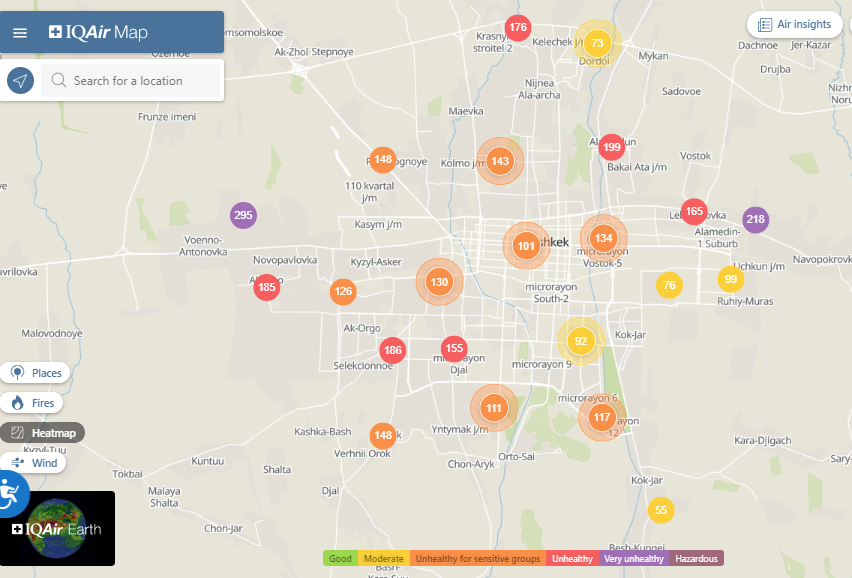Disable the Heatmap layer
The height and width of the screenshot is (578, 852).
pyautogui.click(x=43, y=433)
